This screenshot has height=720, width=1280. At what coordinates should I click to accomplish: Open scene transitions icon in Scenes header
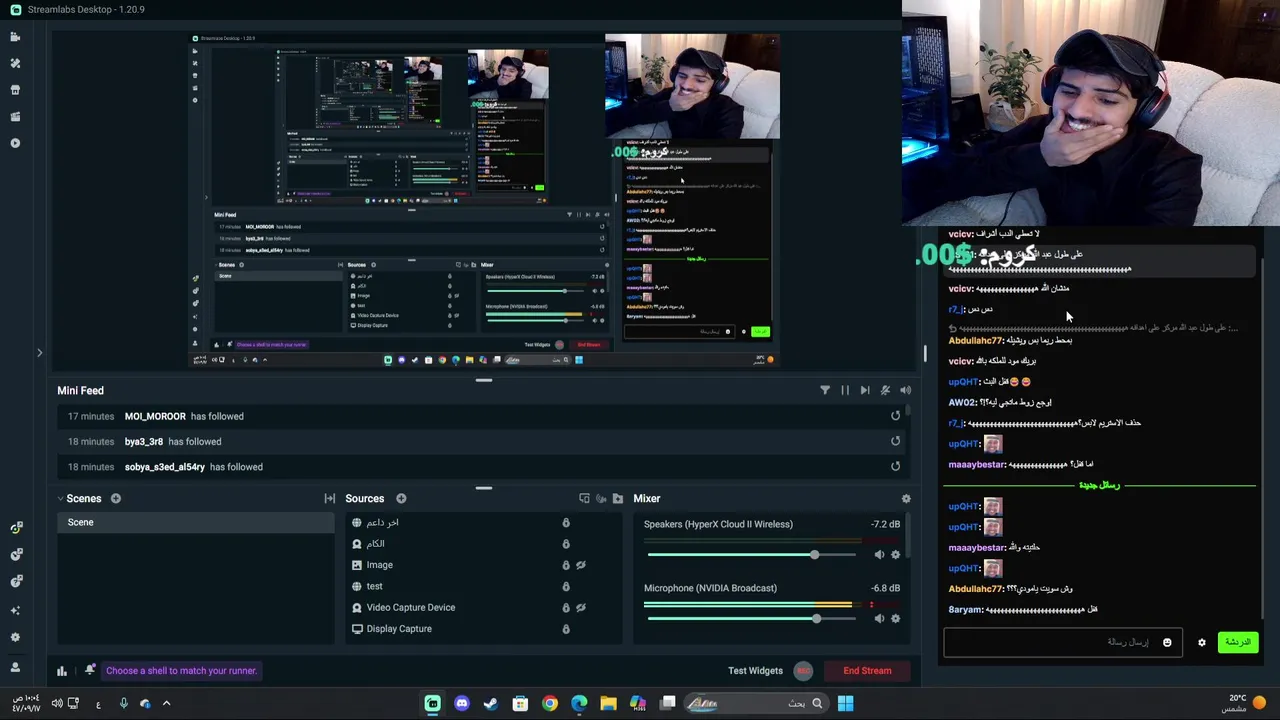tap(330, 498)
